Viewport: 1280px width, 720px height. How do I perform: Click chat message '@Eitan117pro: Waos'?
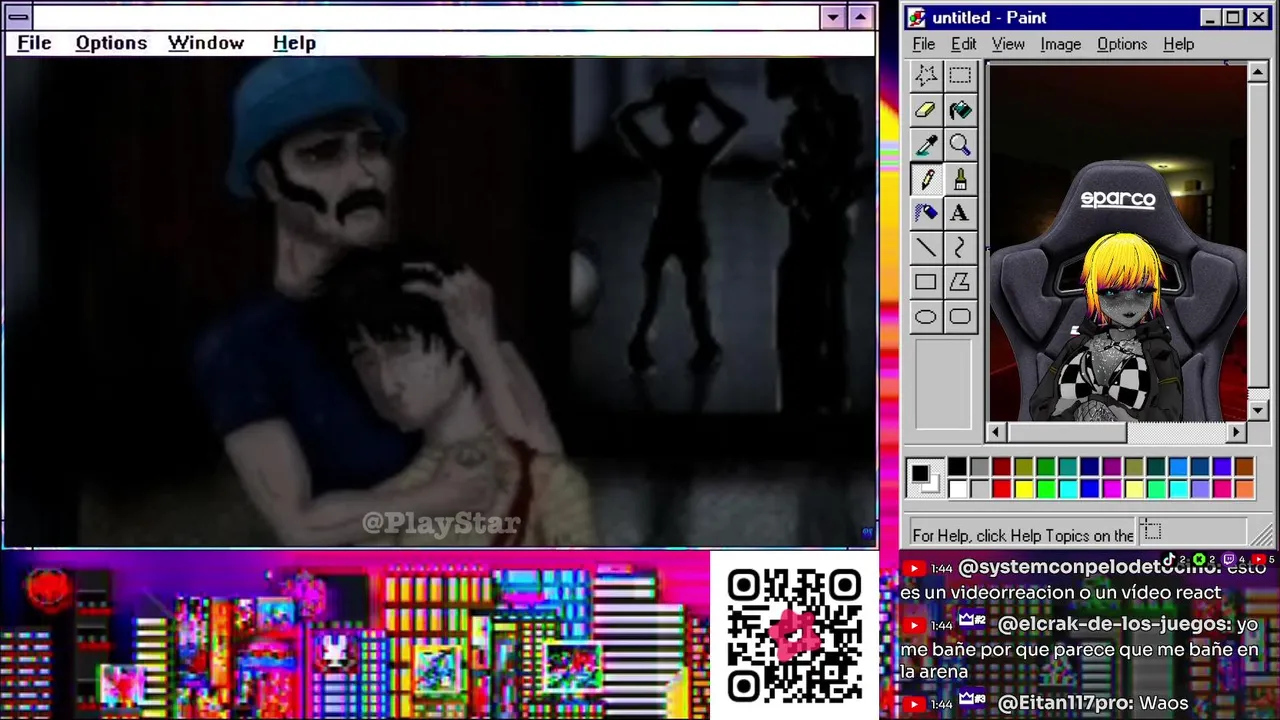click(x=1092, y=704)
